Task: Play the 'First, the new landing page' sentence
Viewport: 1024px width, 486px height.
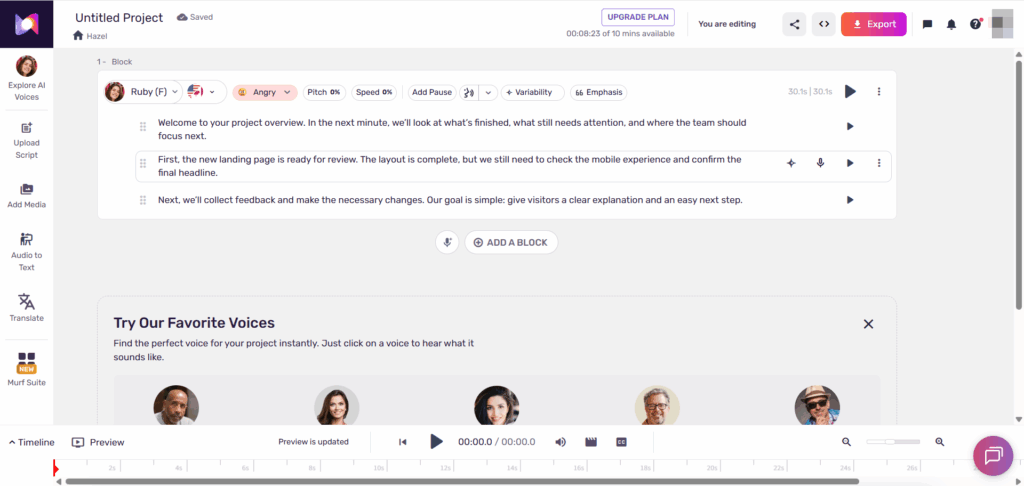Action: tap(850, 163)
